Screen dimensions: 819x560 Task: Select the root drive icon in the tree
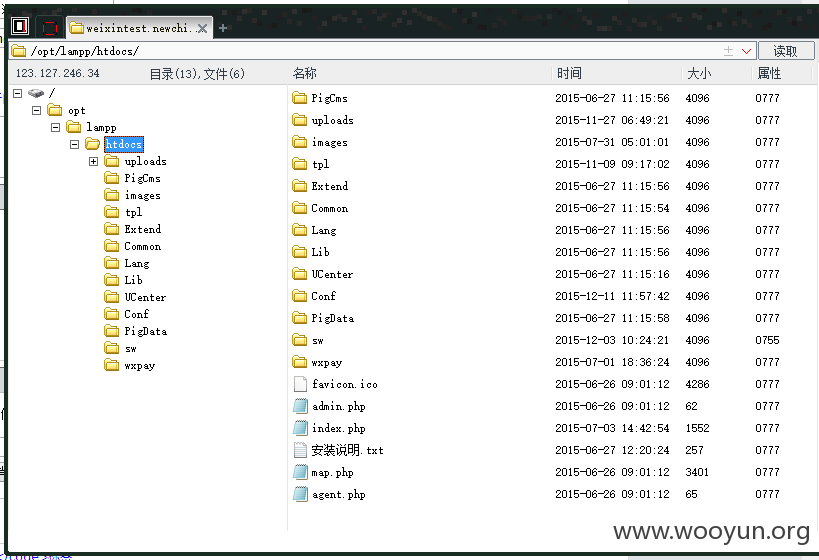pos(36,93)
